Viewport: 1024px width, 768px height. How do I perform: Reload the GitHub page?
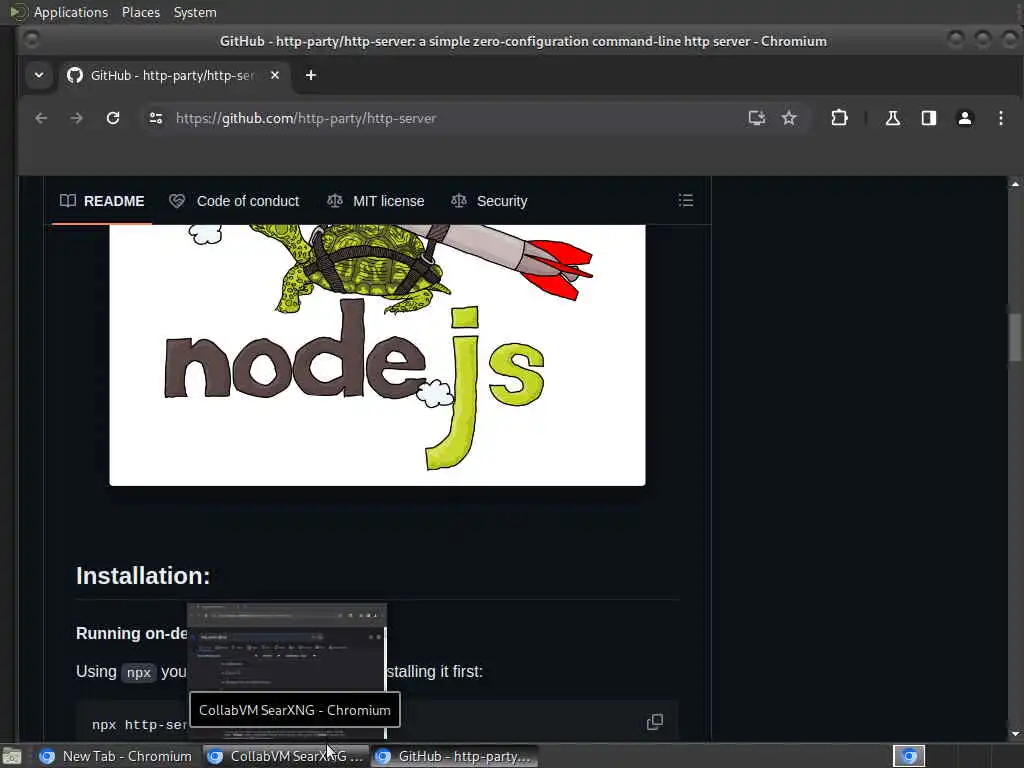tap(113, 118)
